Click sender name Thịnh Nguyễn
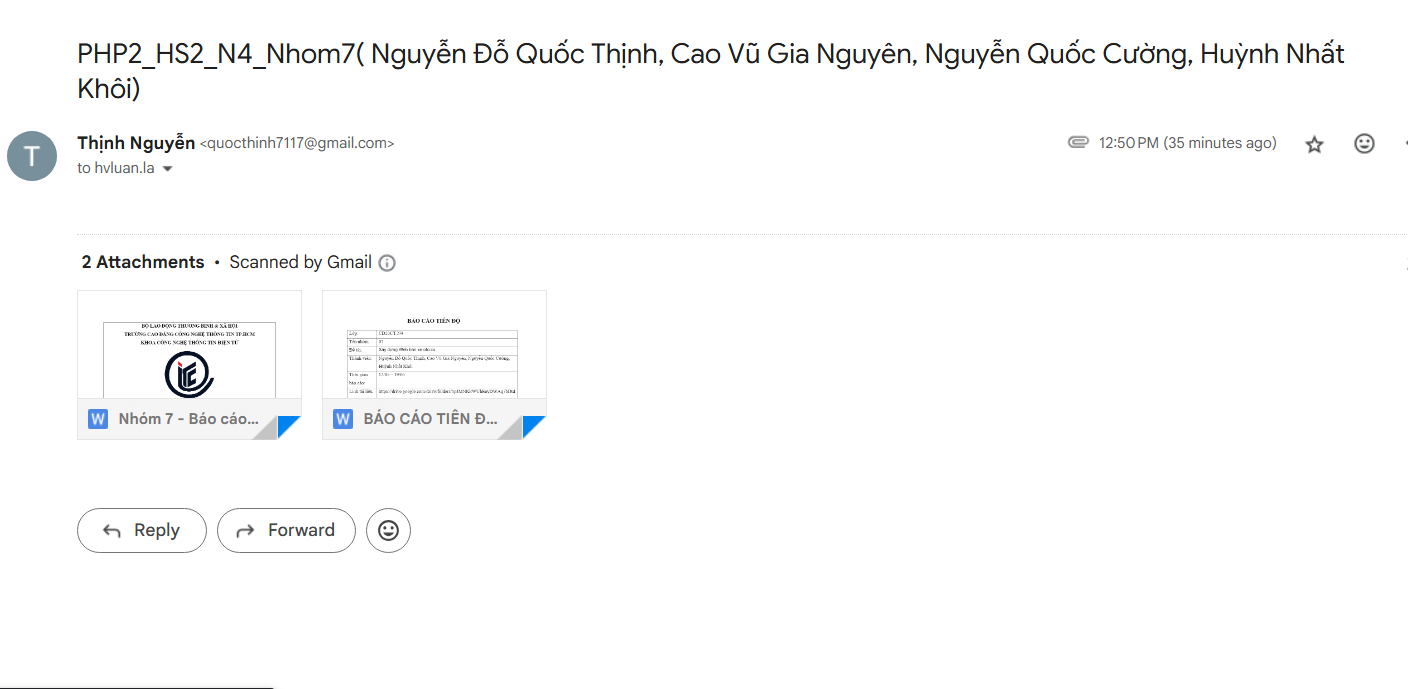Image resolution: width=1408 pixels, height=689 pixels. coord(136,143)
